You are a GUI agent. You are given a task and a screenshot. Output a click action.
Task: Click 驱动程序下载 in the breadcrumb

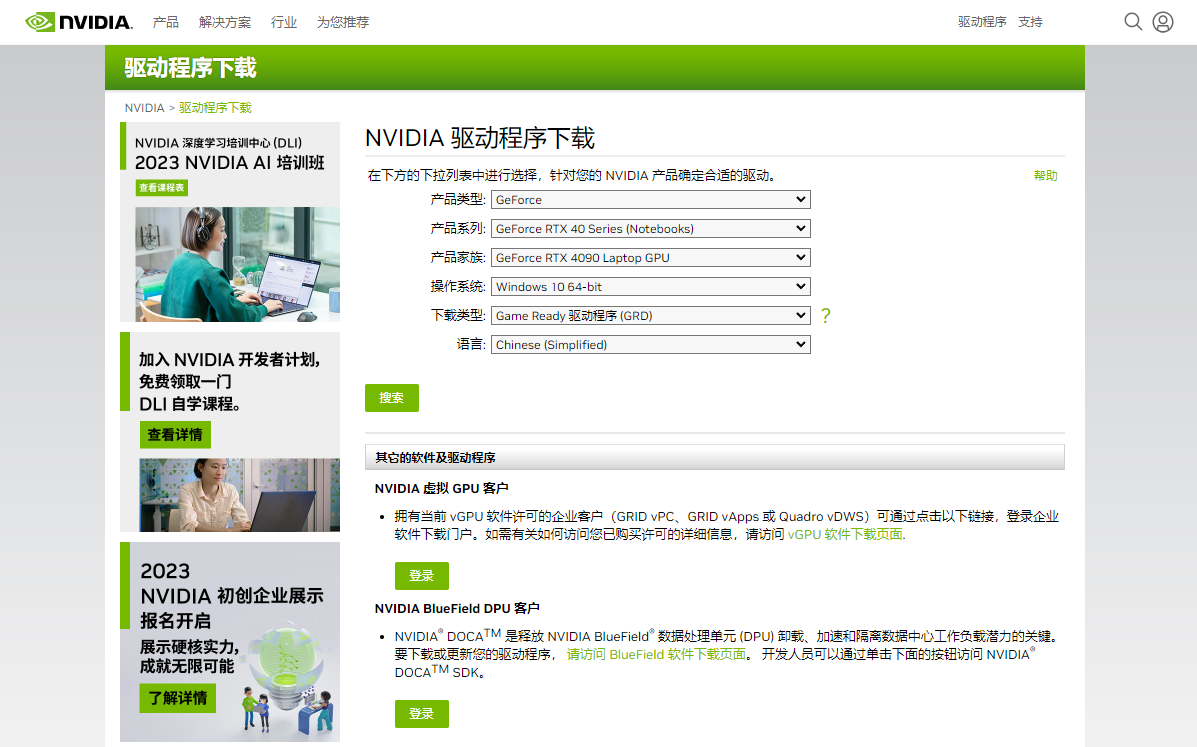[215, 108]
